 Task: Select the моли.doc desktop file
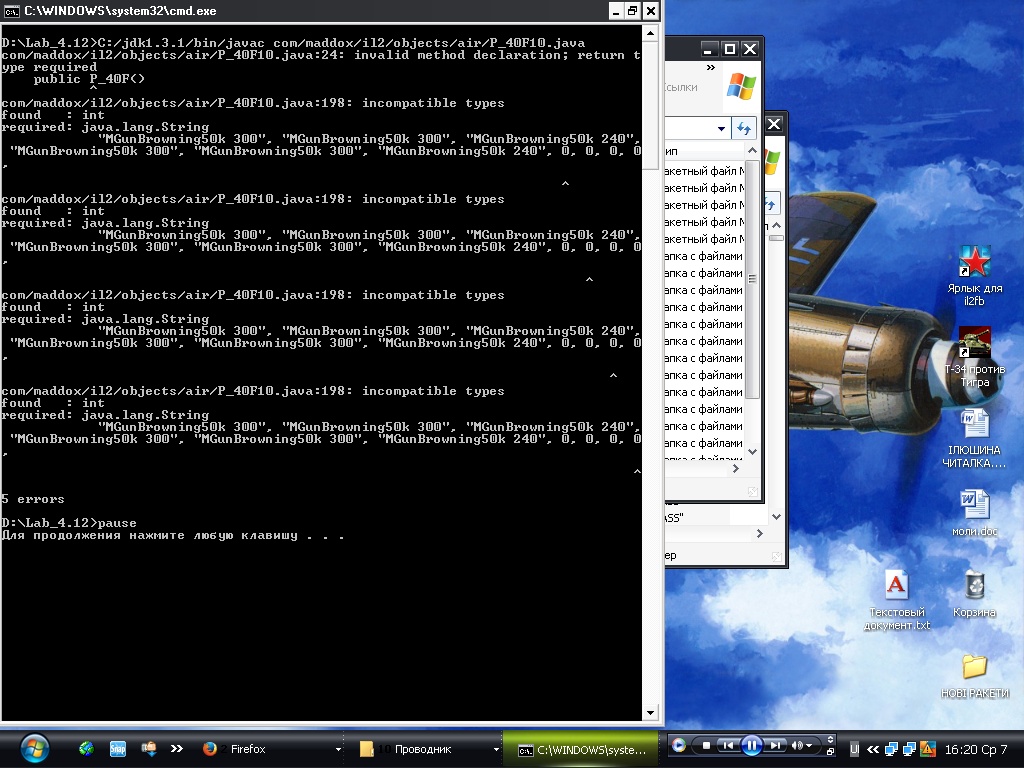point(974,513)
